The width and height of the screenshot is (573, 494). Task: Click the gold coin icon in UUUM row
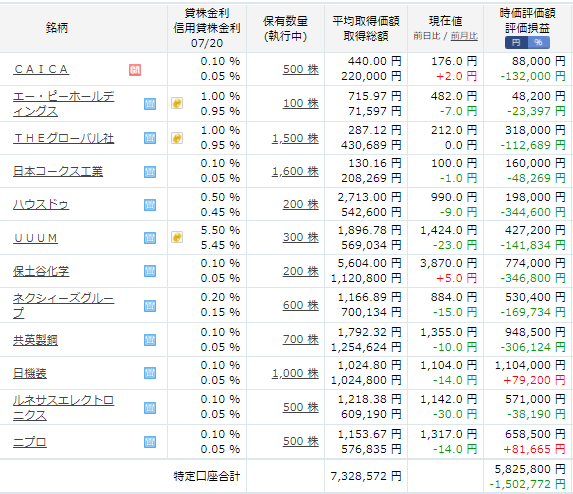pos(177,238)
